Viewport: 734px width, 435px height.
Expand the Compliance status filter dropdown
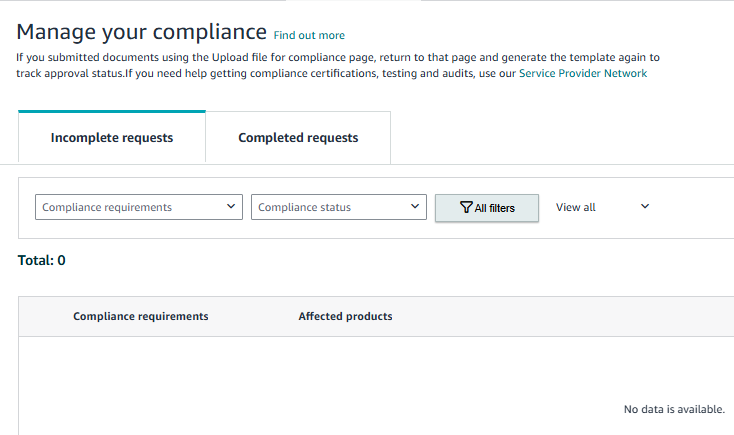click(338, 207)
